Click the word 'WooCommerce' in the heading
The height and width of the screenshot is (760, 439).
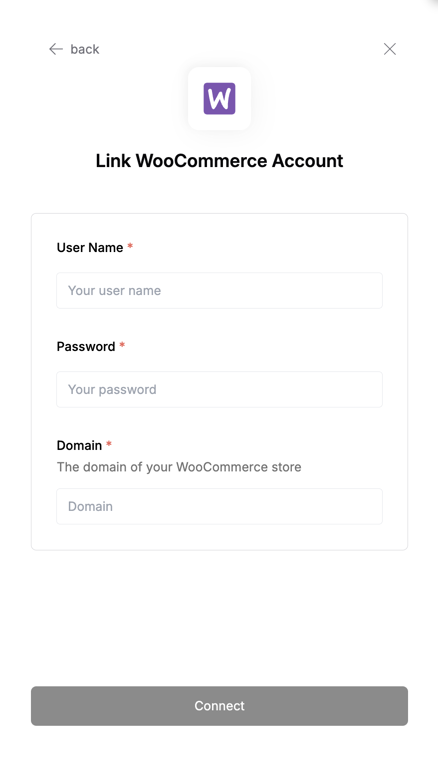[201, 161]
